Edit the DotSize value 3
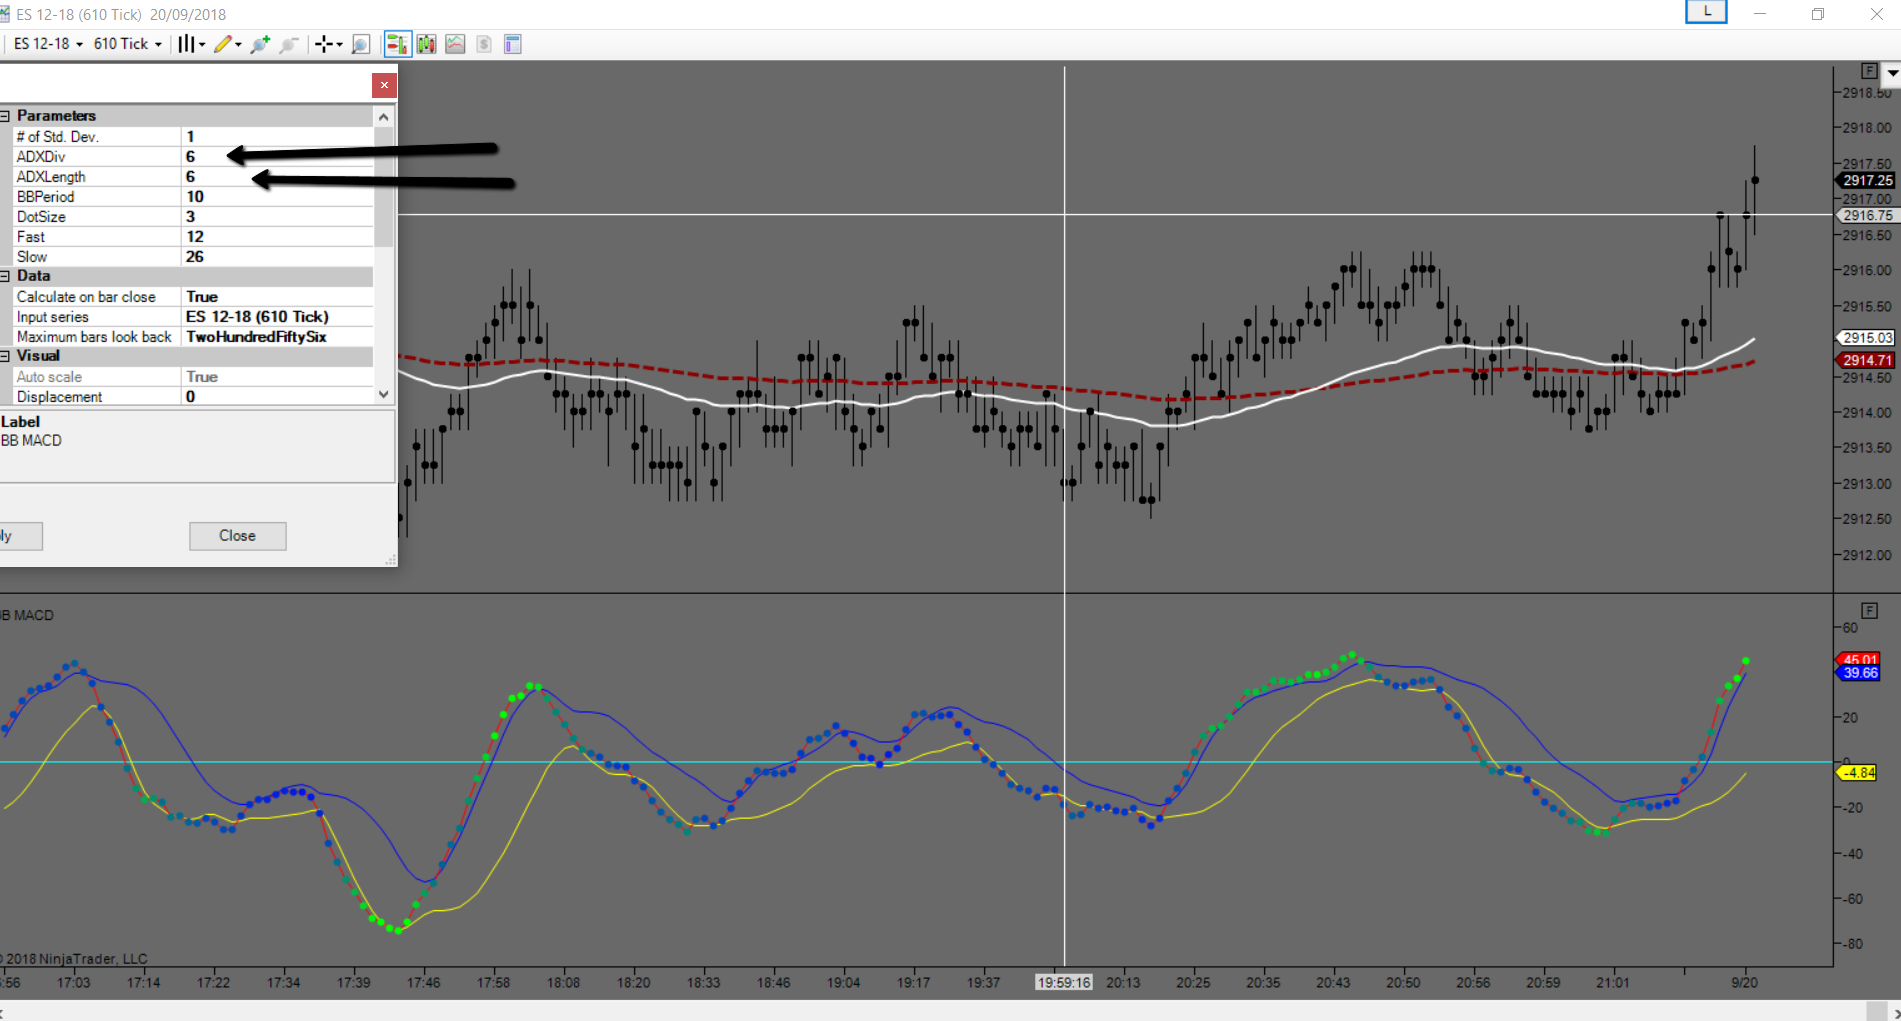Screen dimensions: 1901x1021 277,216
